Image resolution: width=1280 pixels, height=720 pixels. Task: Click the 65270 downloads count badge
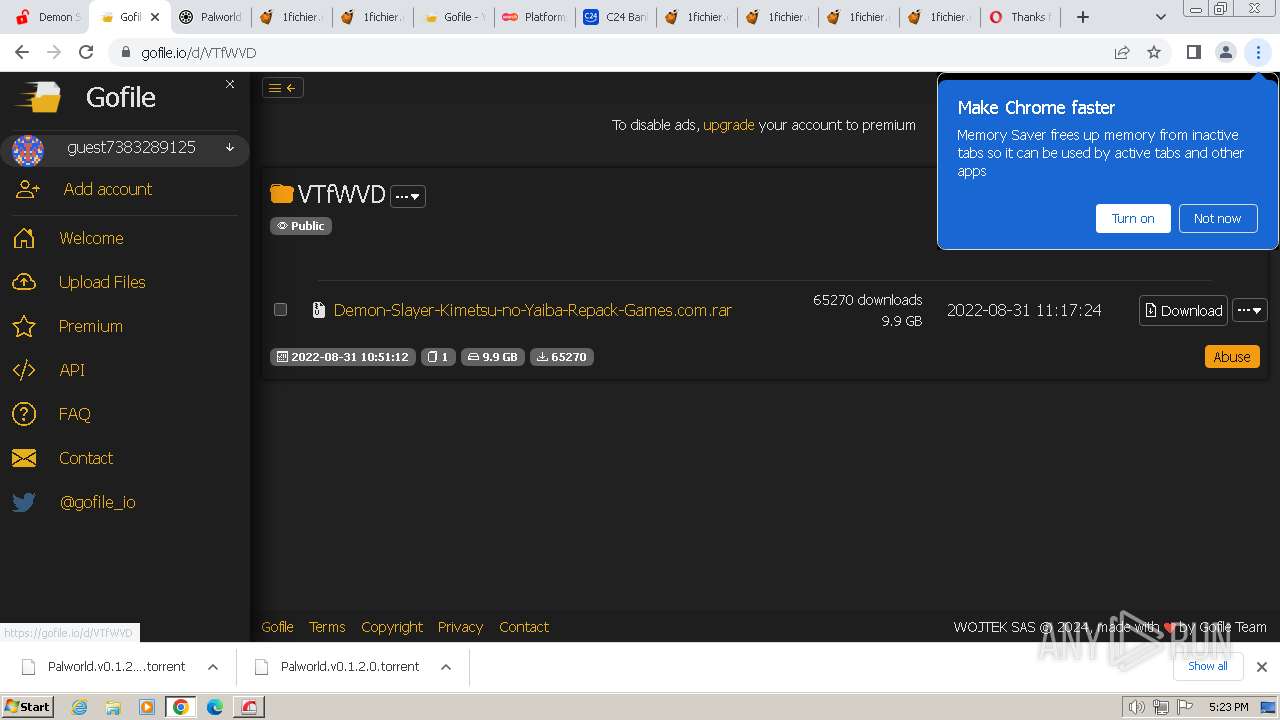click(x=562, y=357)
